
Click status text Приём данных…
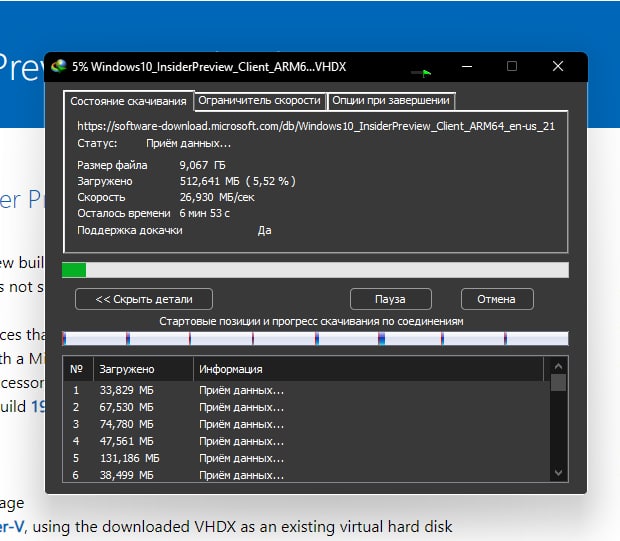tap(188, 143)
